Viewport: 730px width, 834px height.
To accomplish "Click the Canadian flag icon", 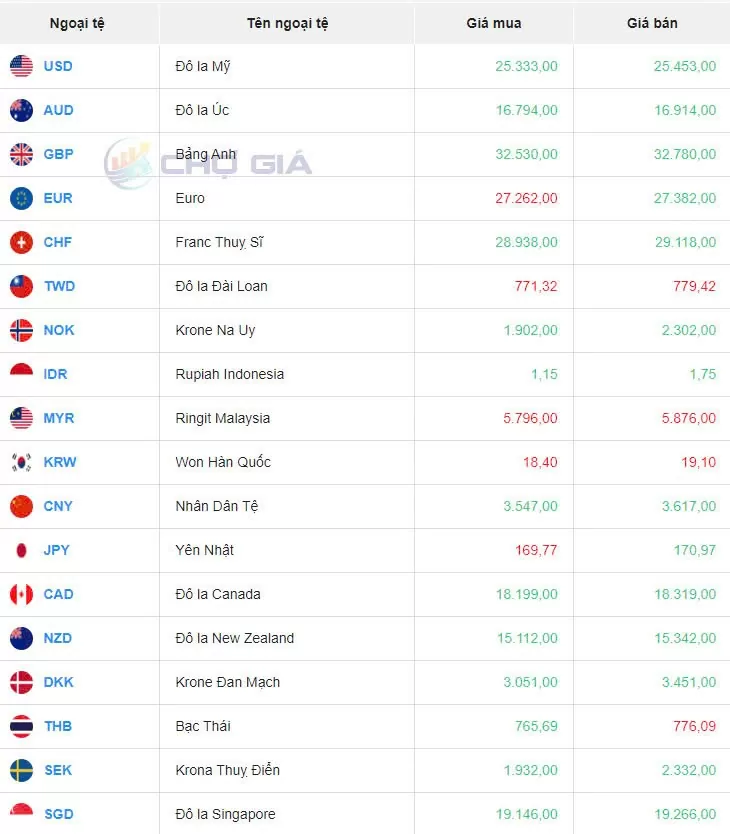I will (21, 594).
